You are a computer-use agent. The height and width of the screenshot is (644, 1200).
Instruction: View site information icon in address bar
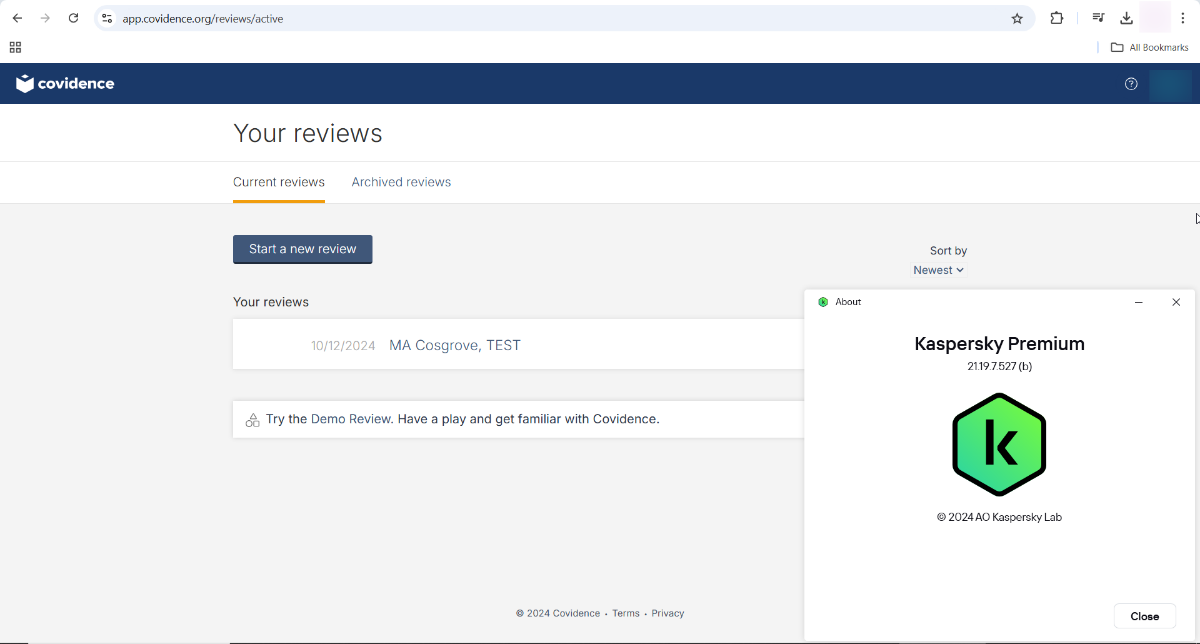[107, 18]
